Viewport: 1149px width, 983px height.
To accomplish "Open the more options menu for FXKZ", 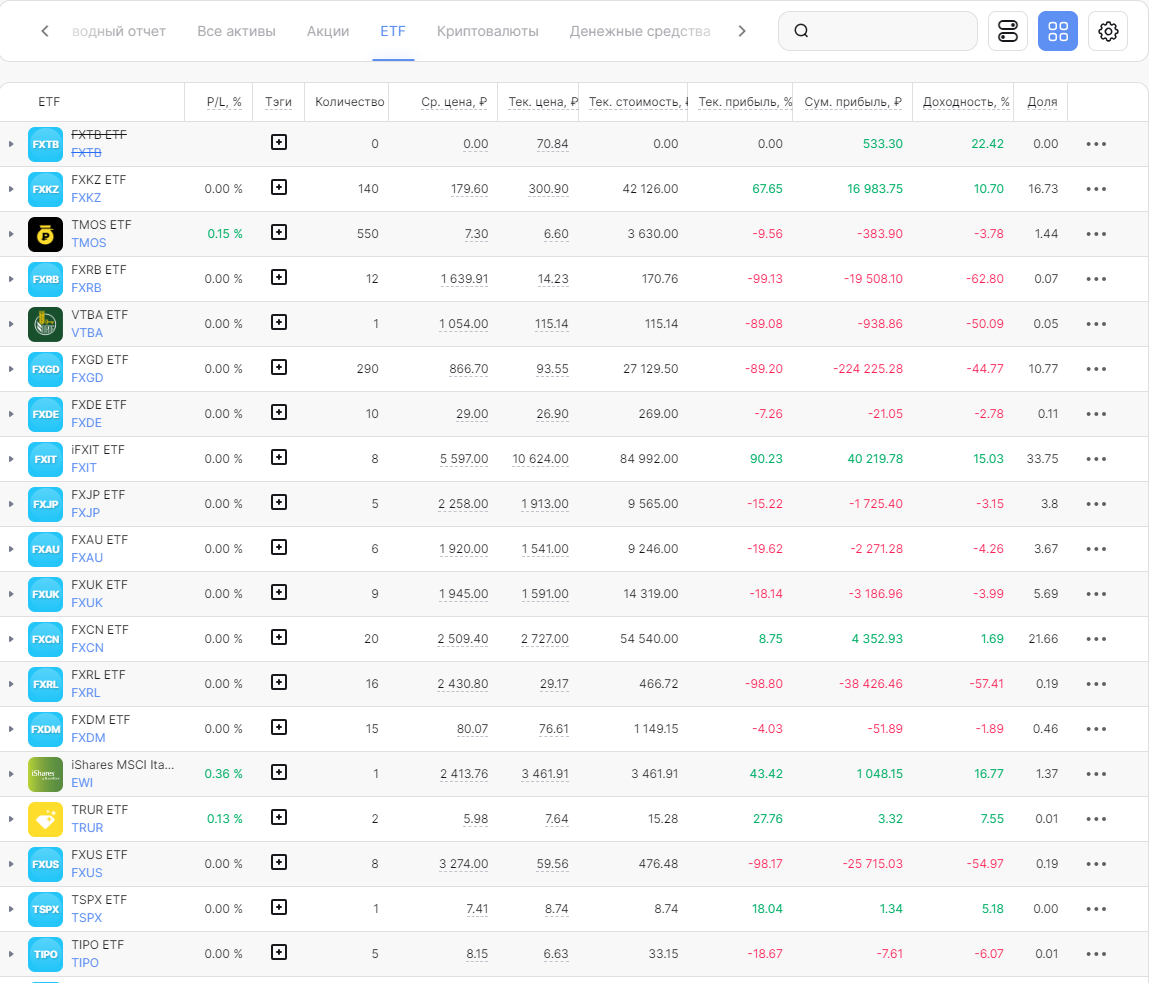I will click(1096, 189).
